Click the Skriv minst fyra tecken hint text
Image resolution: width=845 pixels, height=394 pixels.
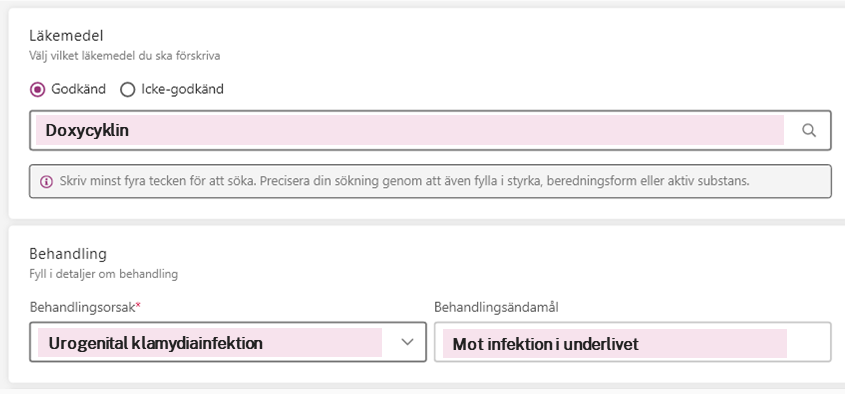click(x=404, y=181)
